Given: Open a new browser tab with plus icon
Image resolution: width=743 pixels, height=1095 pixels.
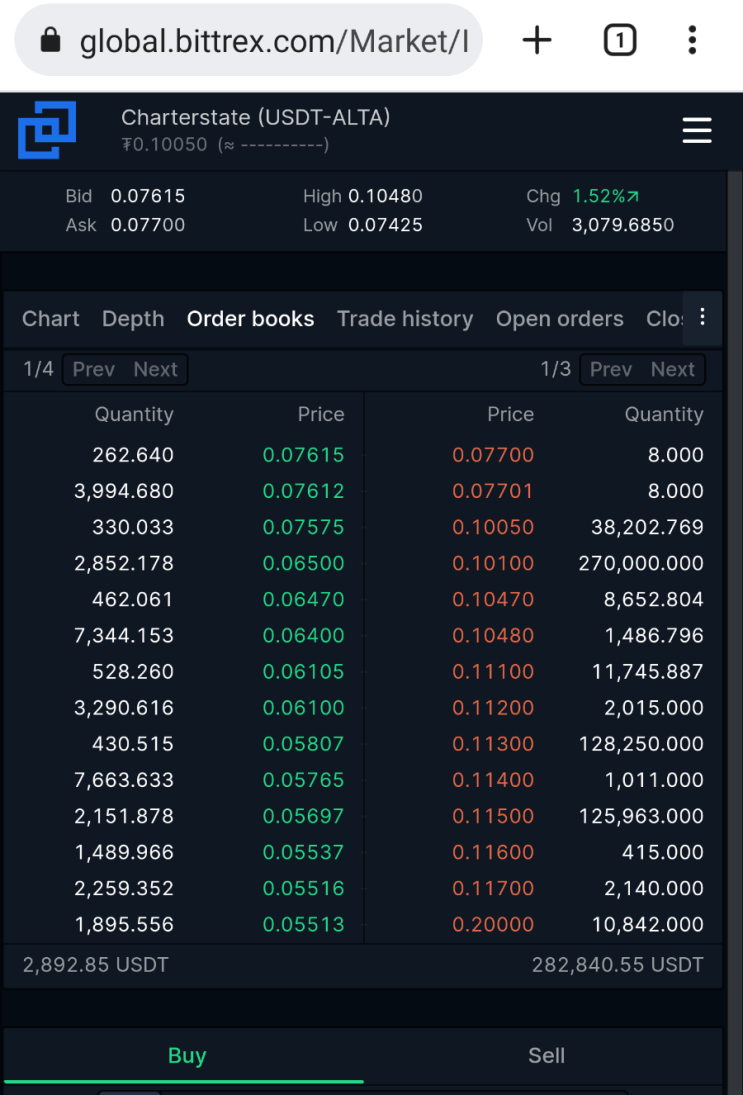Looking at the screenshot, I should pos(537,41).
